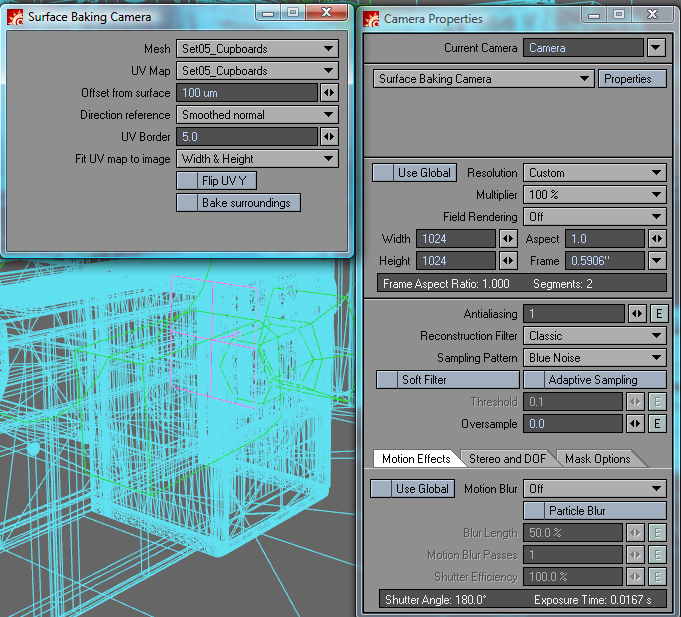Click the Antialiasing slider arrows
Viewport: 681px width, 617px height.
[x=637, y=314]
